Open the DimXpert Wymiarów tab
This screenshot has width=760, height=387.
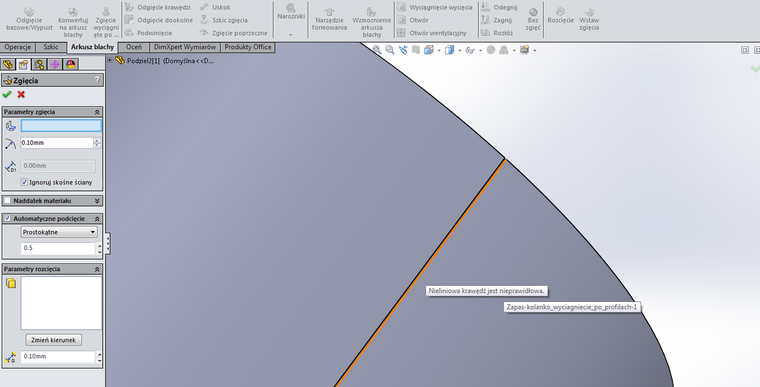tap(185, 47)
